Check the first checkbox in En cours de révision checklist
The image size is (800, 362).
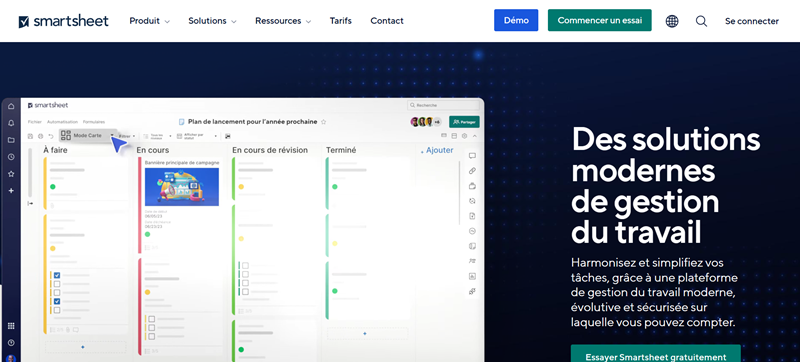(245, 266)
